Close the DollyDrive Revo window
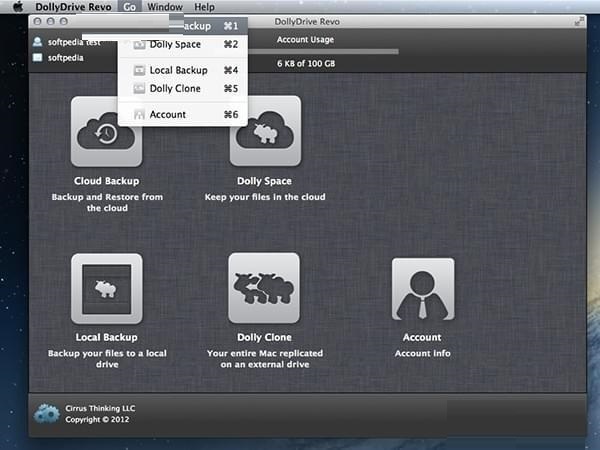The image size is (600, 450). point(38,21)
